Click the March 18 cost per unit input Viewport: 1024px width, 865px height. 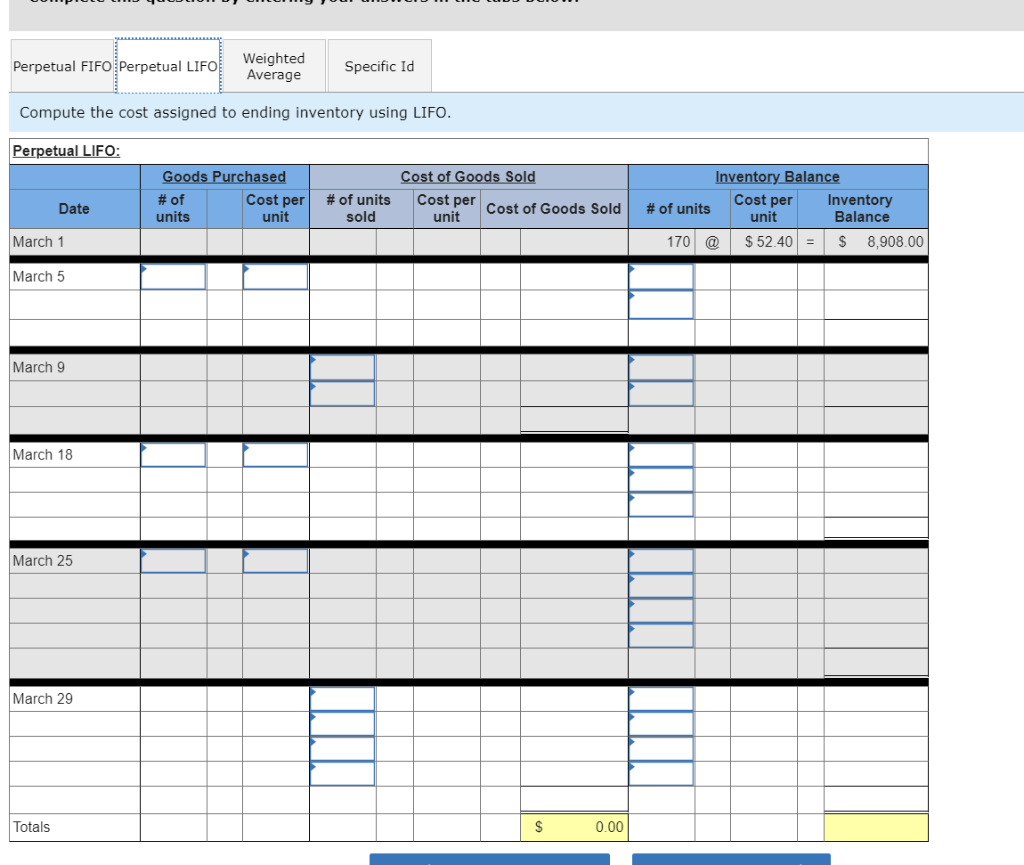pos(275,454)
